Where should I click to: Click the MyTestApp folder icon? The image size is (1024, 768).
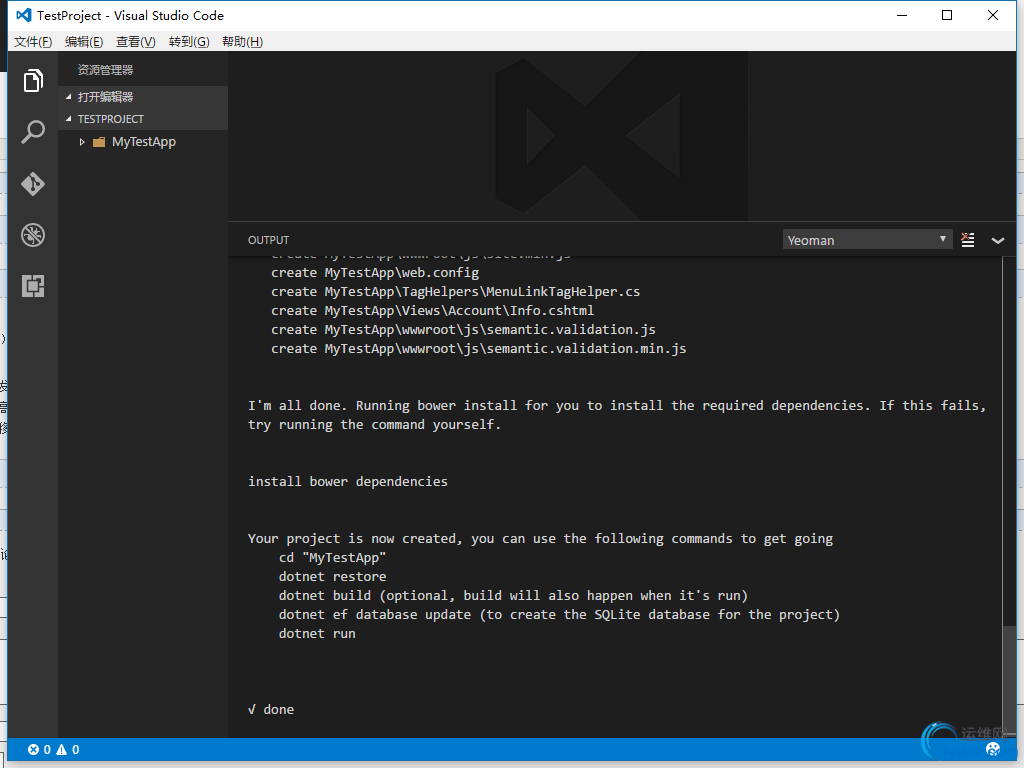click(x=99, y=142)
